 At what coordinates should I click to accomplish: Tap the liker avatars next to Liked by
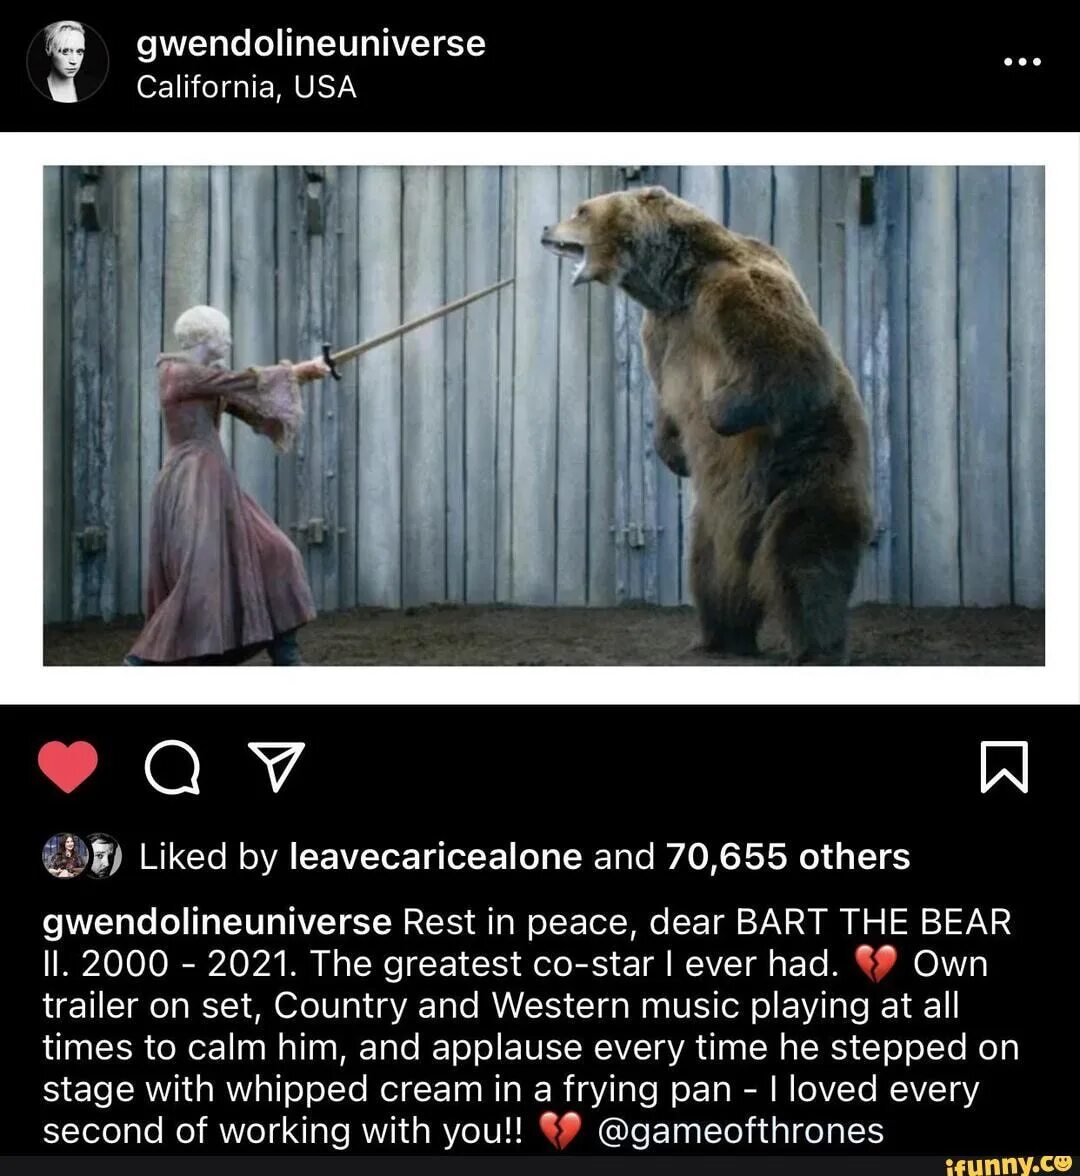[x=82, y=856]
